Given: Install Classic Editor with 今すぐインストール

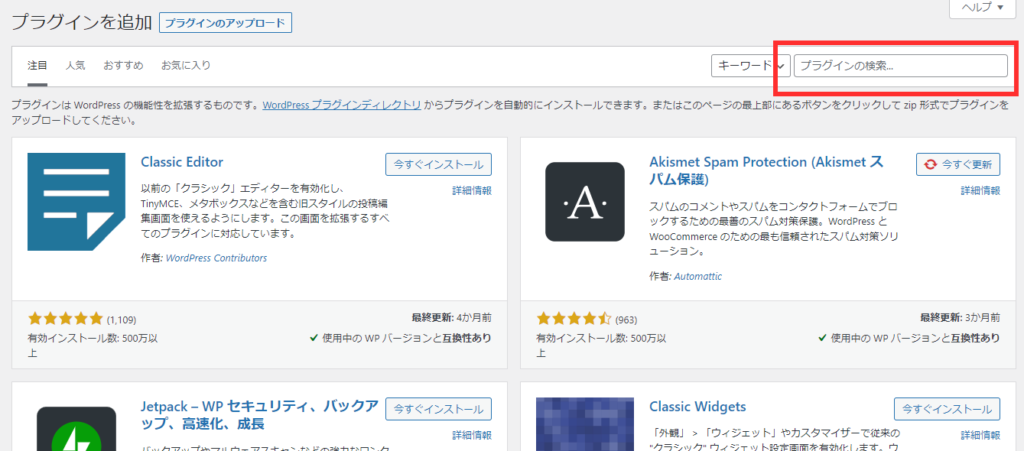Looking at the screenshot, I should 438,164.
